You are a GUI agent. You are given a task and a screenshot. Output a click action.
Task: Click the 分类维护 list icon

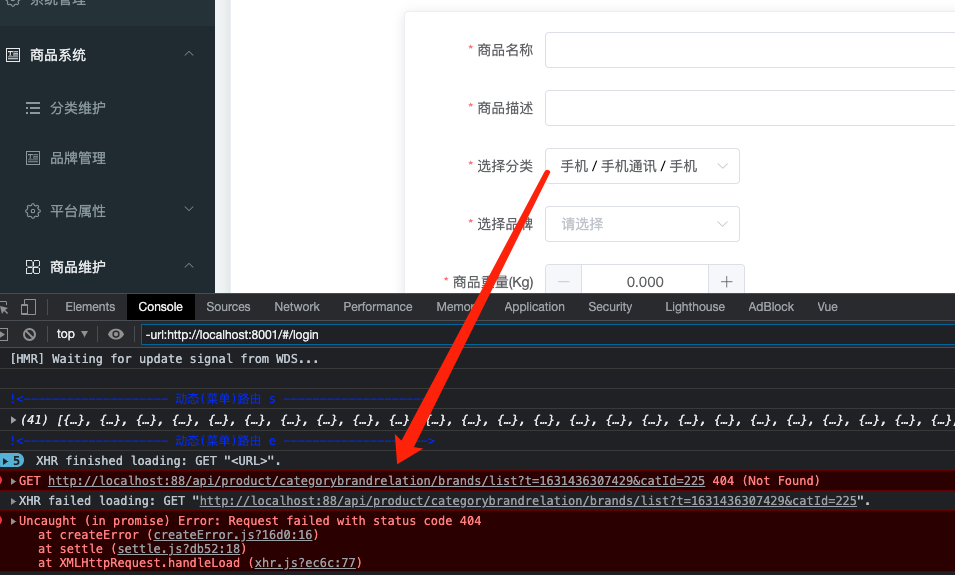click(33, 108)
